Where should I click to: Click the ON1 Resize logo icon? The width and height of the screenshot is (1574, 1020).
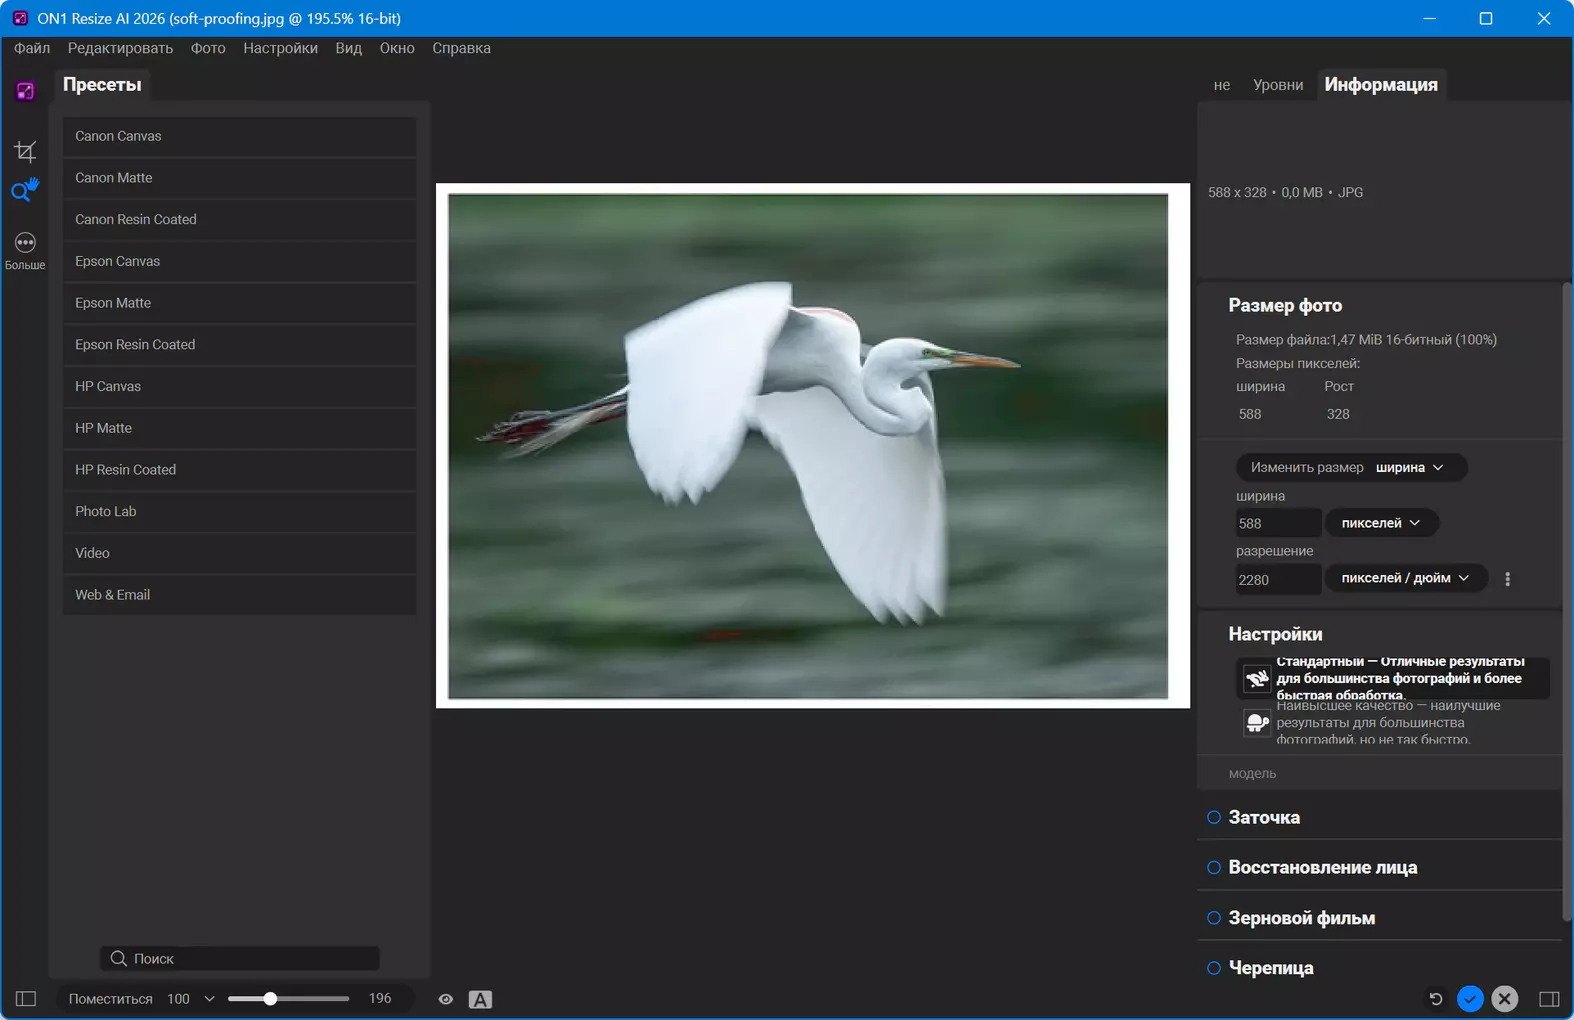point(25,91)
